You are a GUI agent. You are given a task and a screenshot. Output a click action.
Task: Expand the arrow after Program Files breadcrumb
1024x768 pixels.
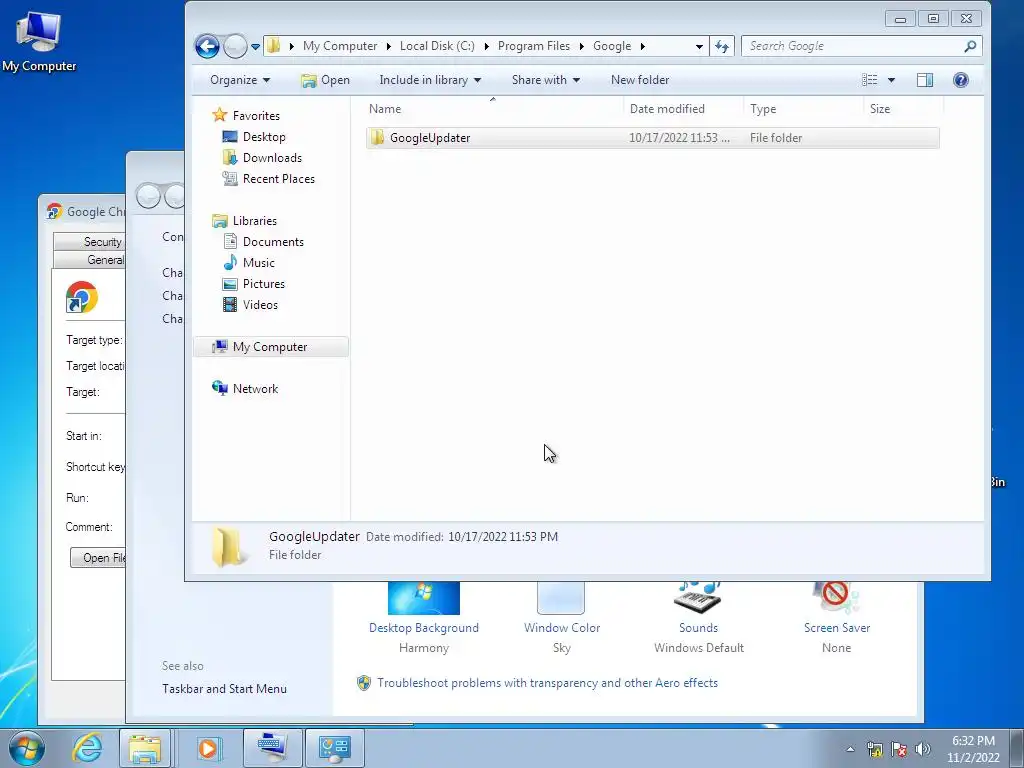point(581,46)
